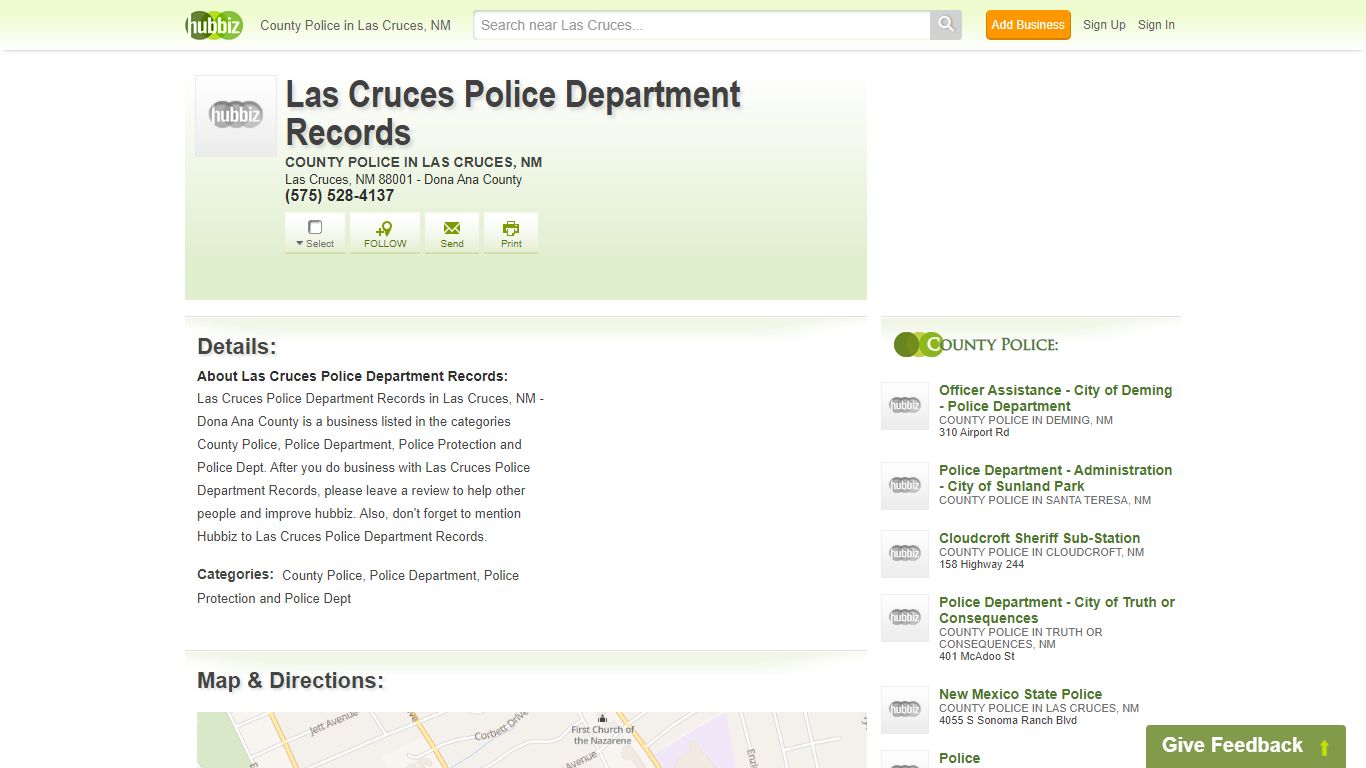
Task: Open New Mexico State Police link
Action: click(1020, 694)
